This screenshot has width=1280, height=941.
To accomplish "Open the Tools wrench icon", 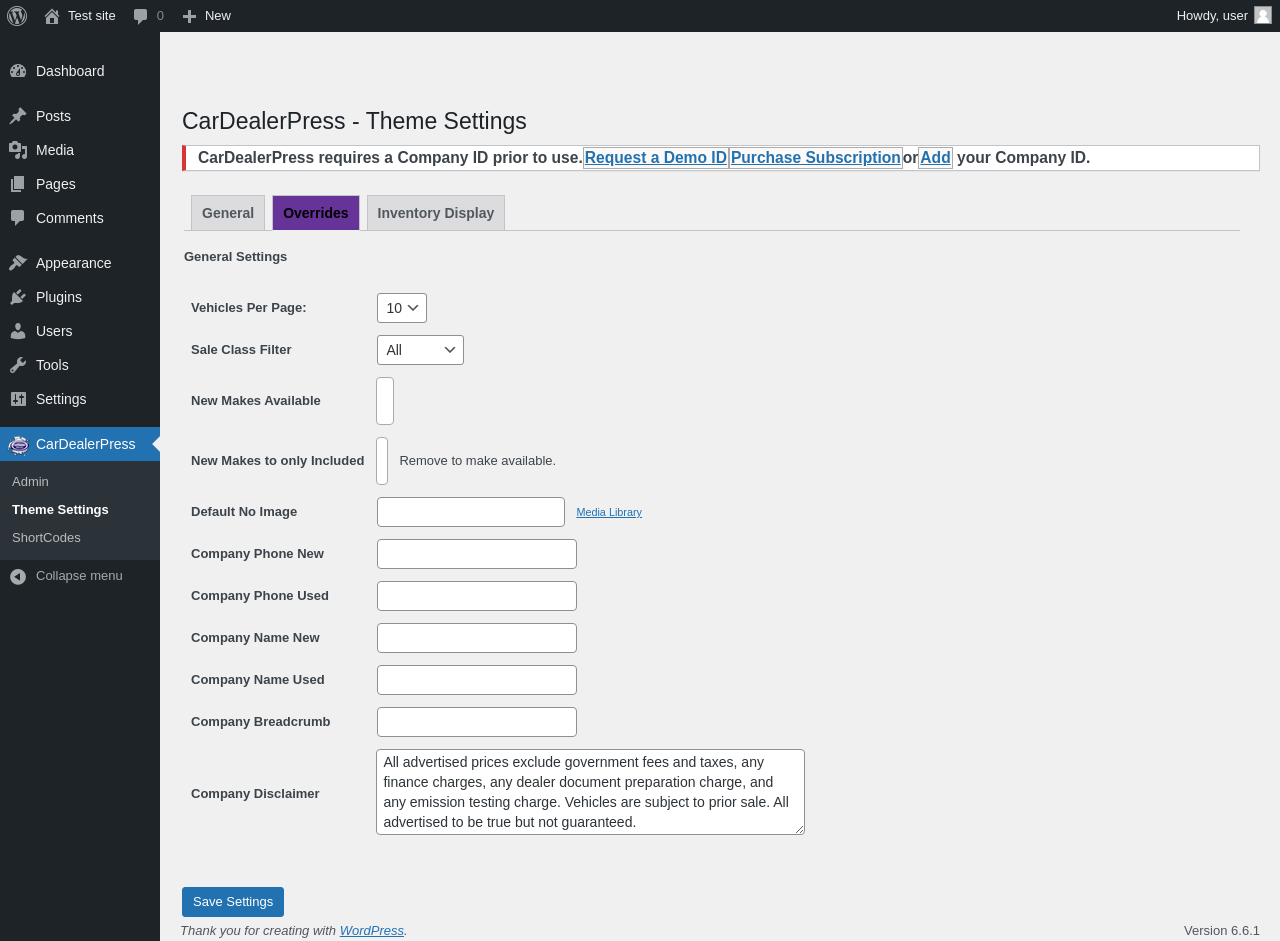I will pos(18,365).
